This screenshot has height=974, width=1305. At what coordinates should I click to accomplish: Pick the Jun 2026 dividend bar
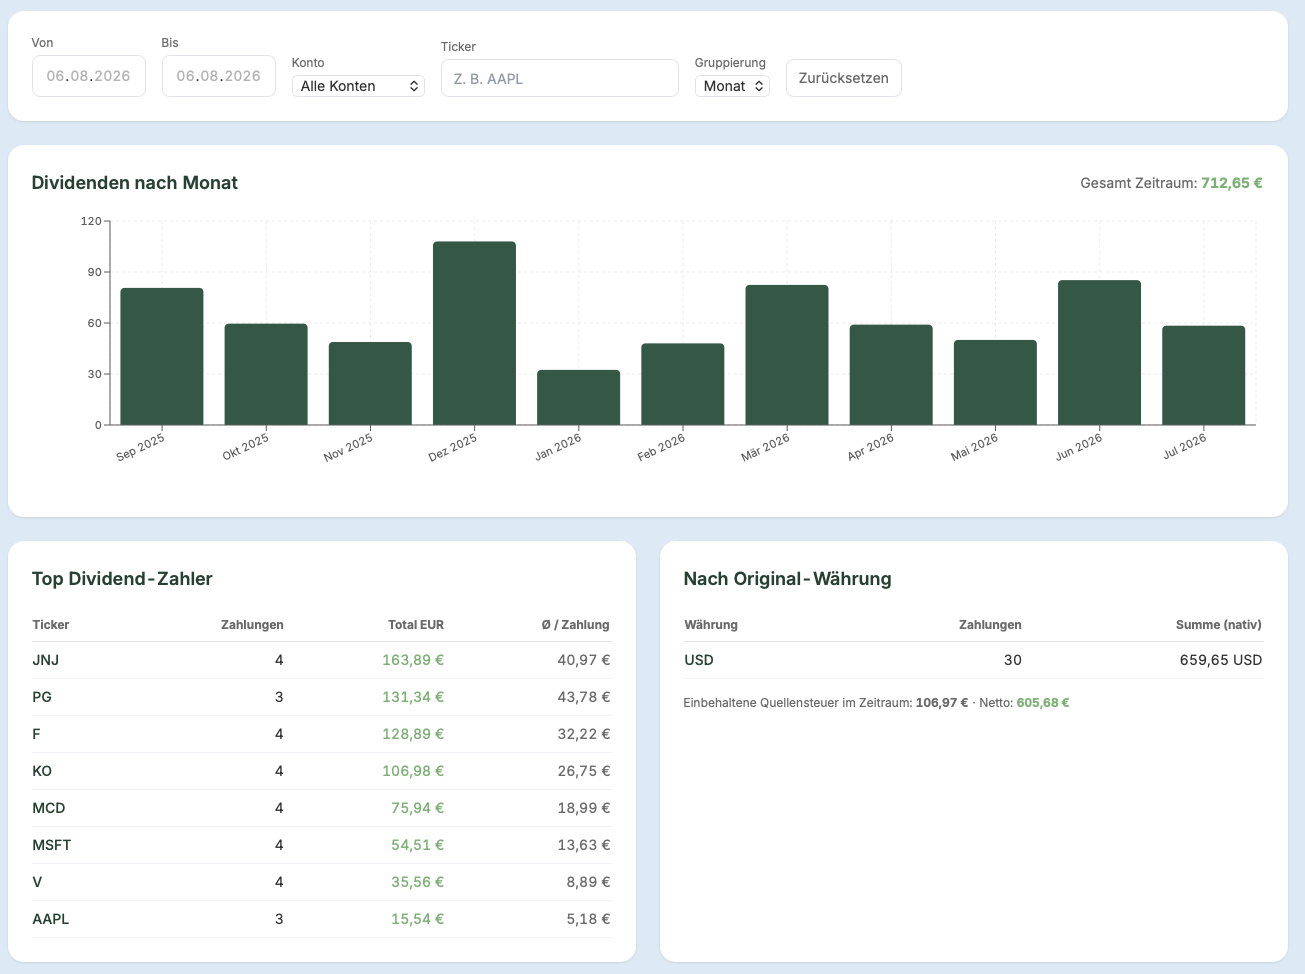point(1099,352)
